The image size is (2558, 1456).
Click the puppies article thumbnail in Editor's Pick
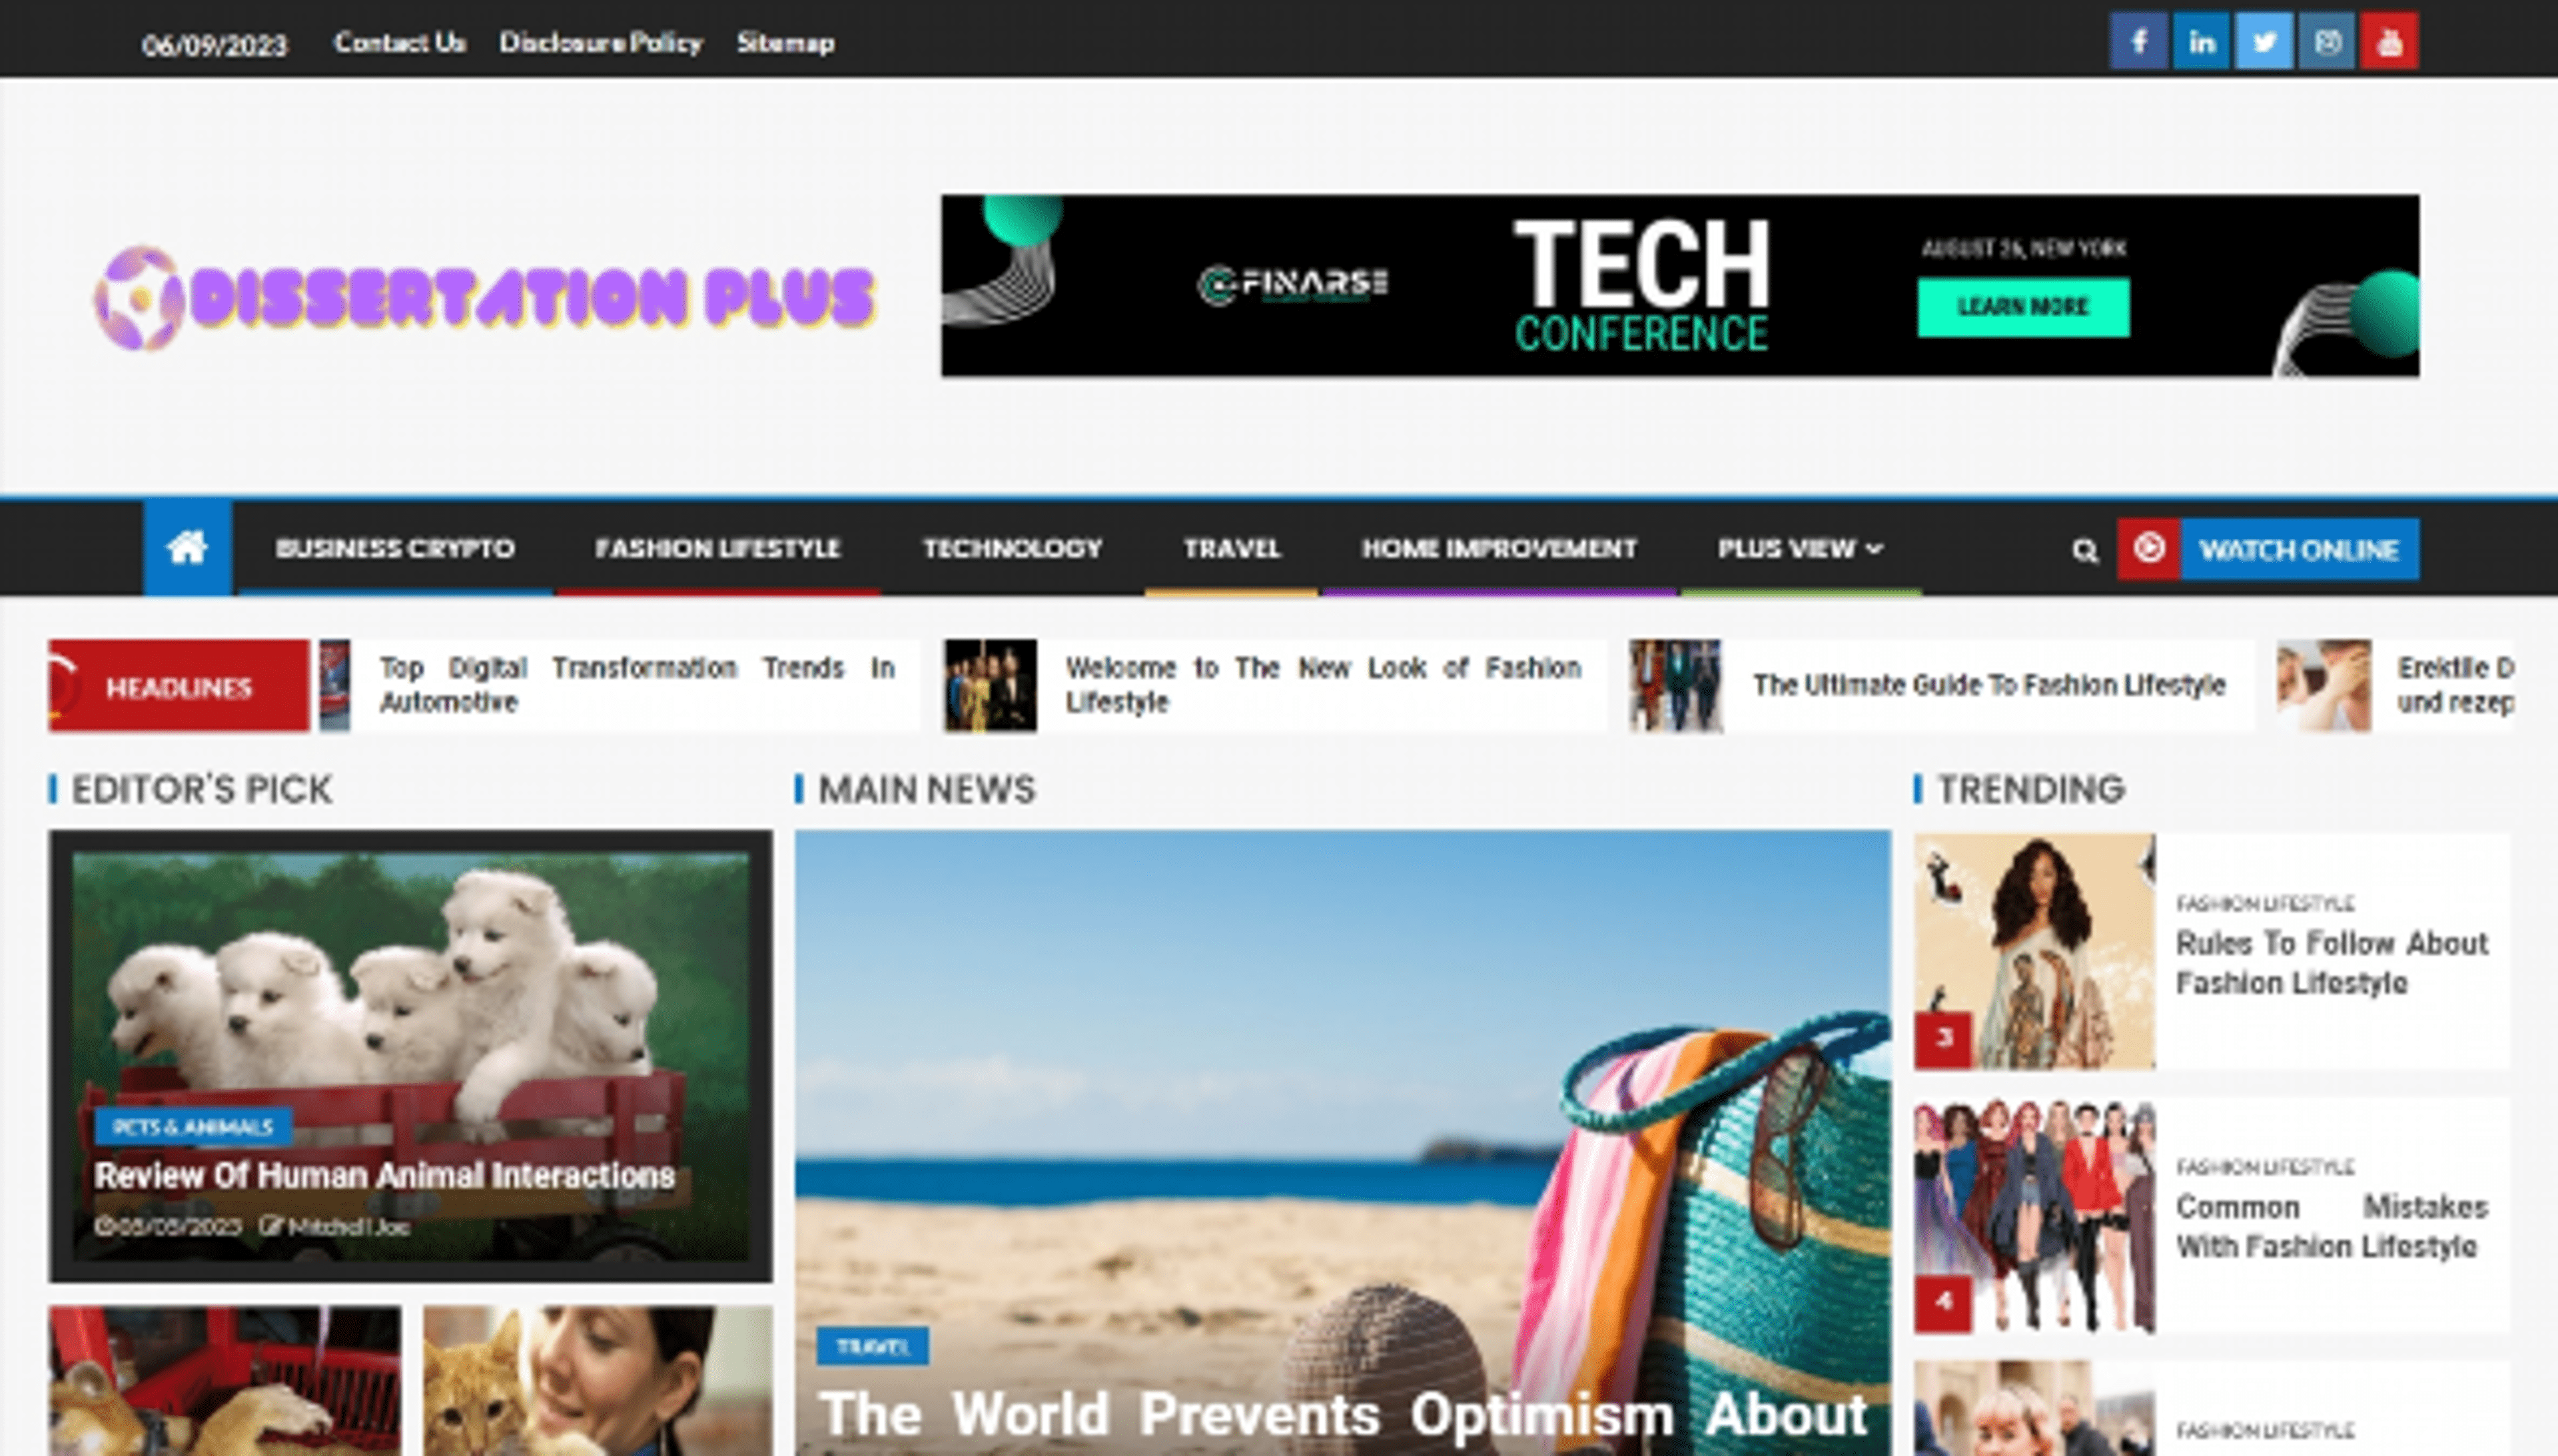(410, 980)
